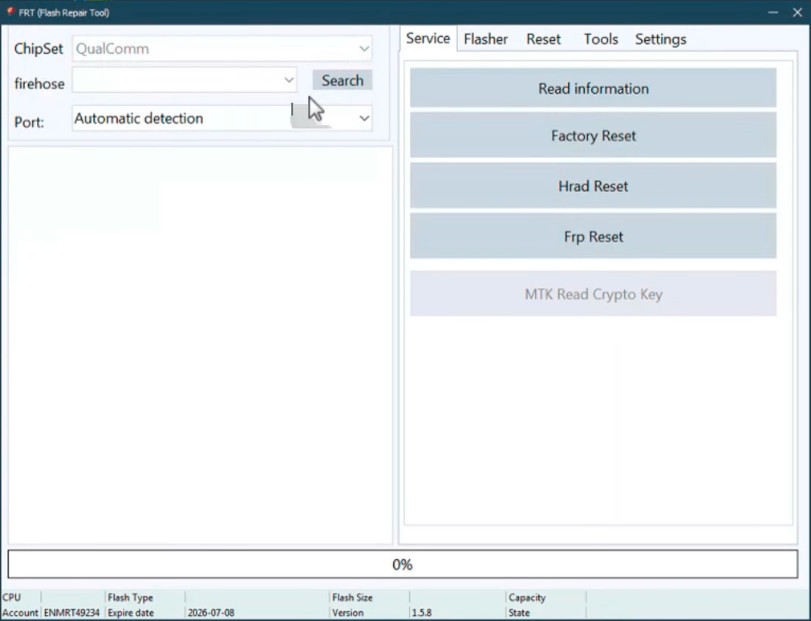Click the Hrad Reset button
Viewport: 811px width, 621px height.
coord(593,186)
